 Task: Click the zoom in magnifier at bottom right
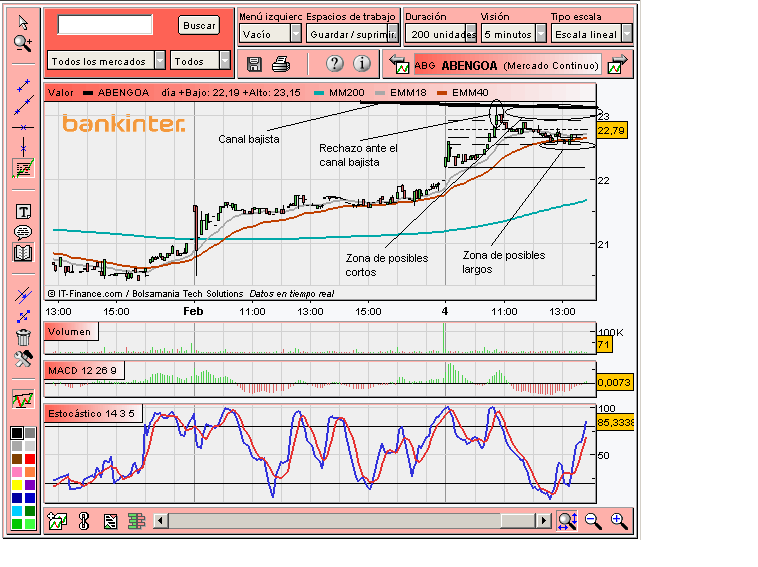click(x=619, y=521)
